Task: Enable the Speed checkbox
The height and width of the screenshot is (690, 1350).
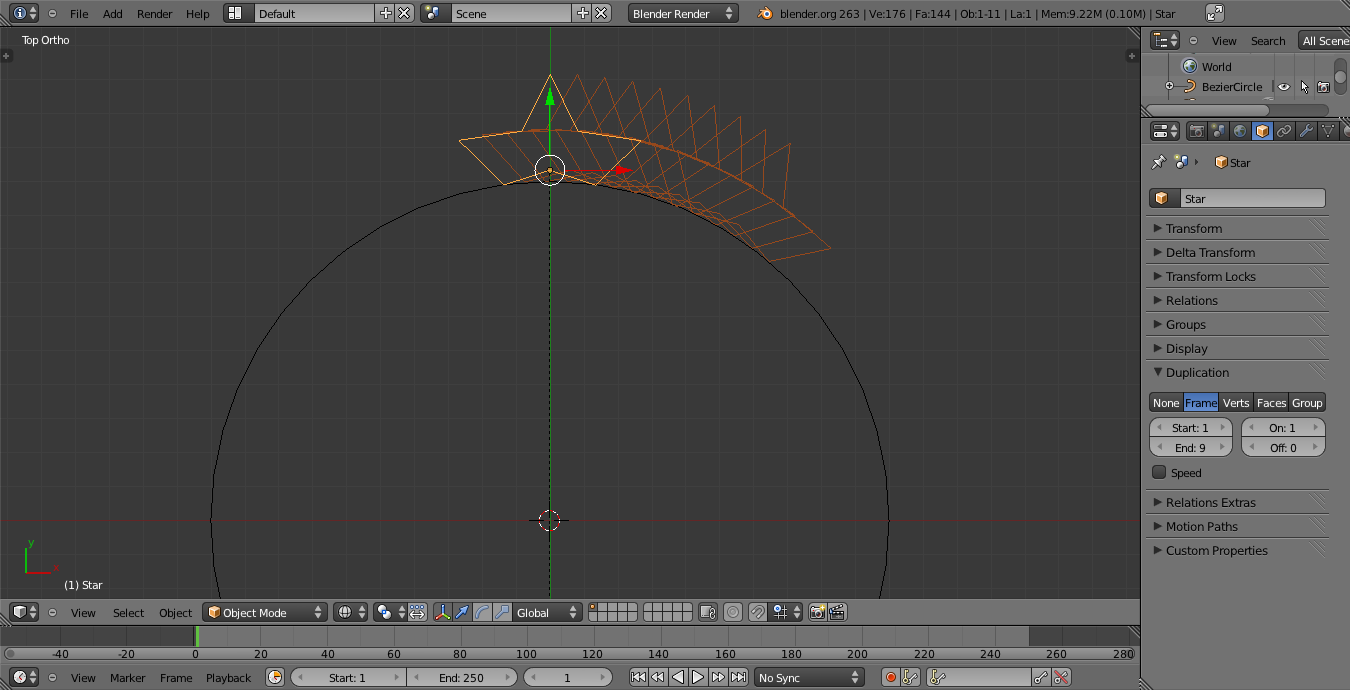Action: click(1159, 472)
